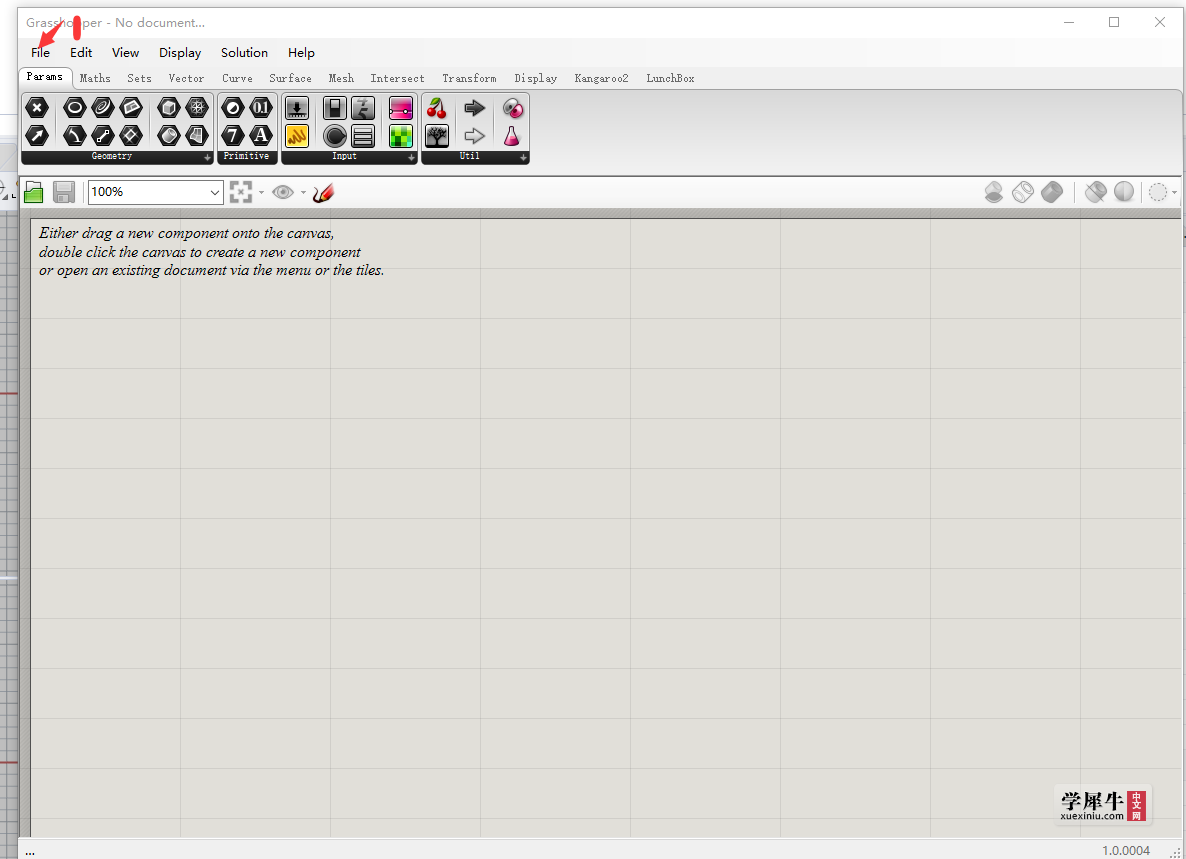
Task: Click the dotted circle mesh quality icon
Action: pyautogui.click(x=1158, y=192)
